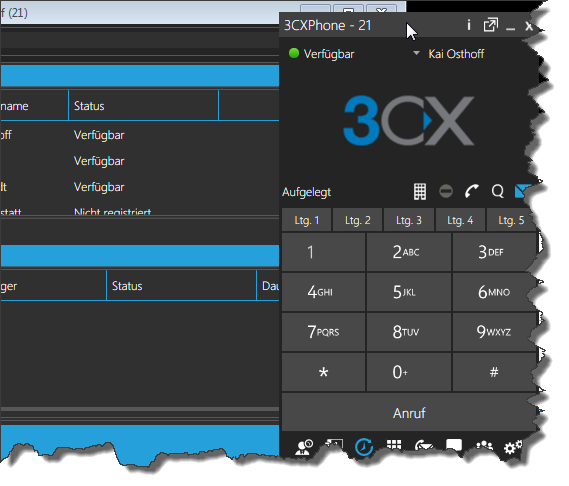Open the Verfügbar status dropdown arrow
Viewport: 569px width, 486px height.
click(416, 53)
